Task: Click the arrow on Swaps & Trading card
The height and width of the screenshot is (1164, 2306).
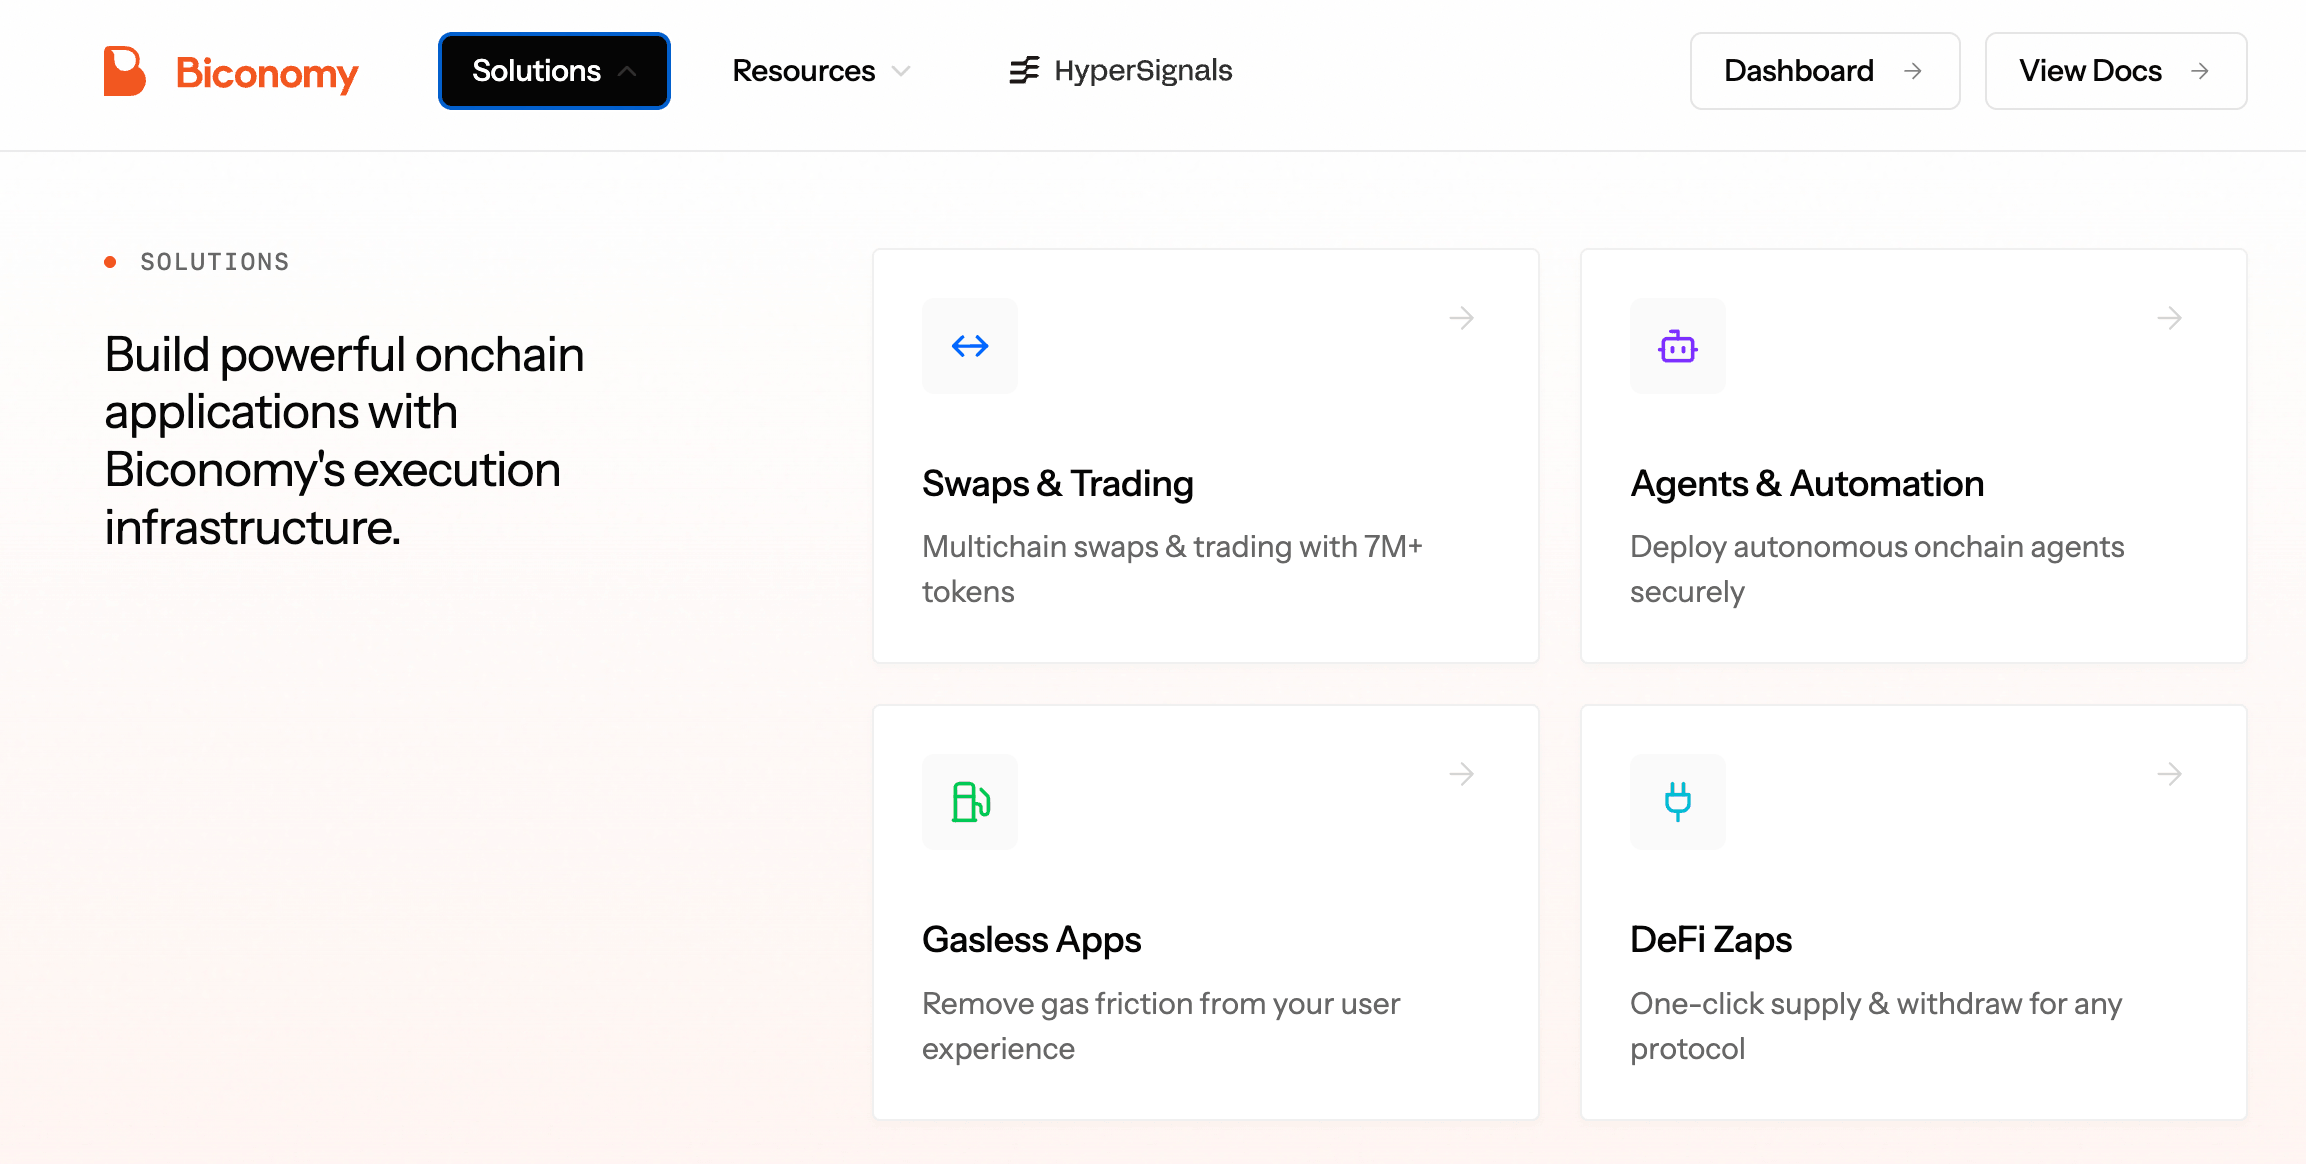Action: point(1462,318)
